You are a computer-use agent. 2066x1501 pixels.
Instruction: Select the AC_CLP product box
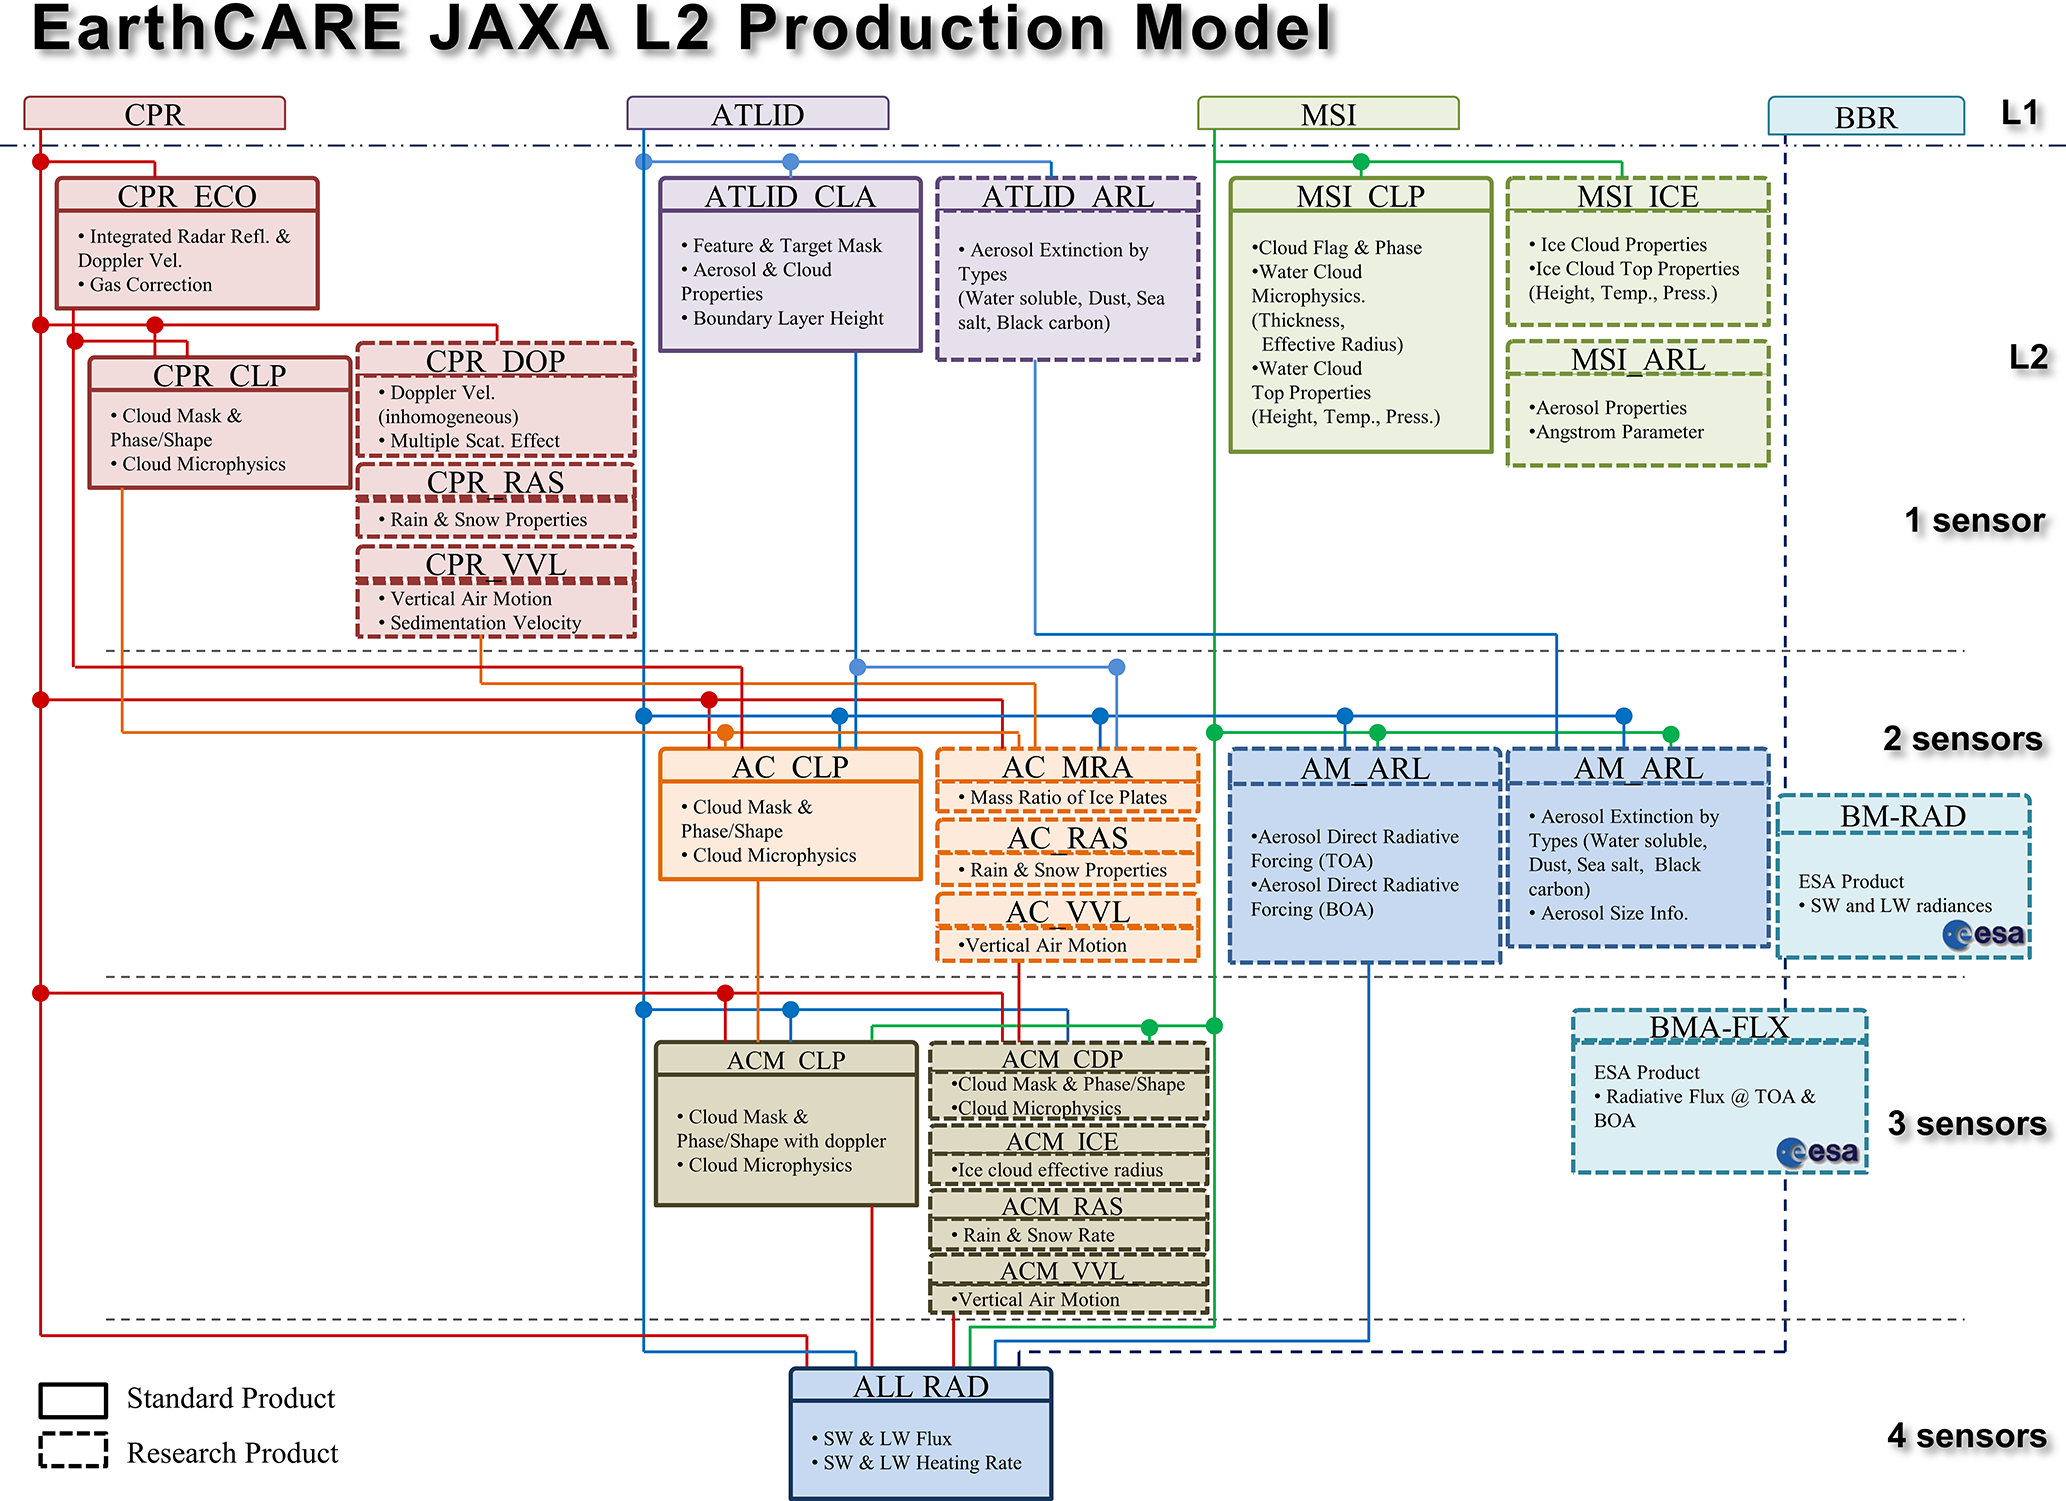click(x=790, y=815)
